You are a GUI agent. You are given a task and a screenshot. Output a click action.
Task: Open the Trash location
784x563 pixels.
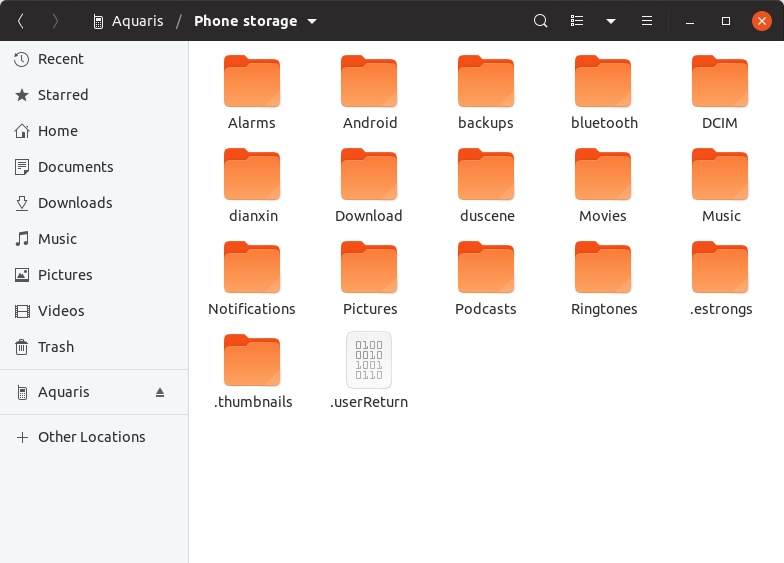(x=56, y=347)
